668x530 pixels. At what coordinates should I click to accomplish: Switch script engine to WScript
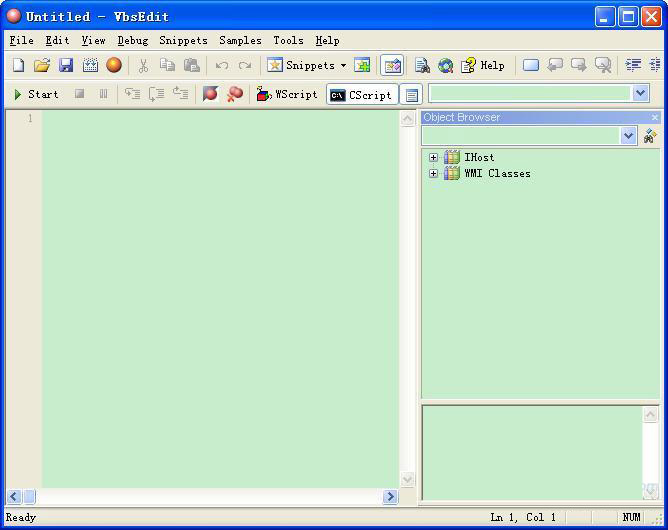tap(287, 94)
